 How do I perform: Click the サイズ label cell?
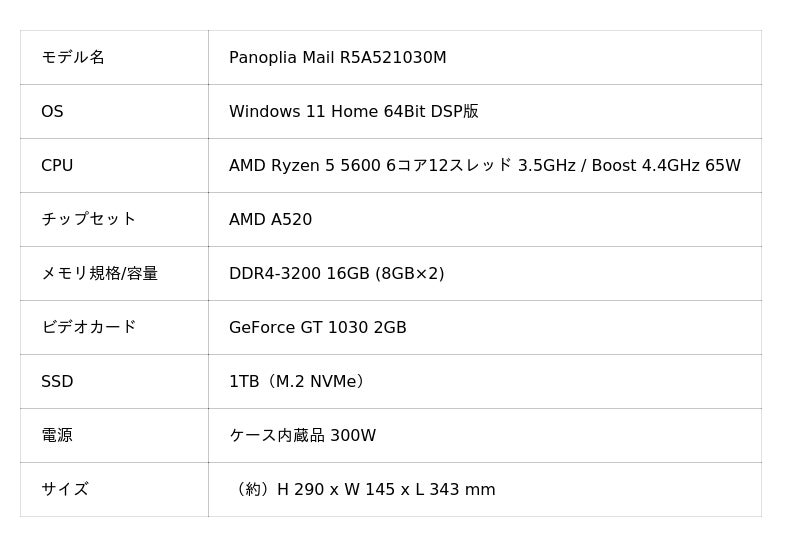(x=65, y=490)
